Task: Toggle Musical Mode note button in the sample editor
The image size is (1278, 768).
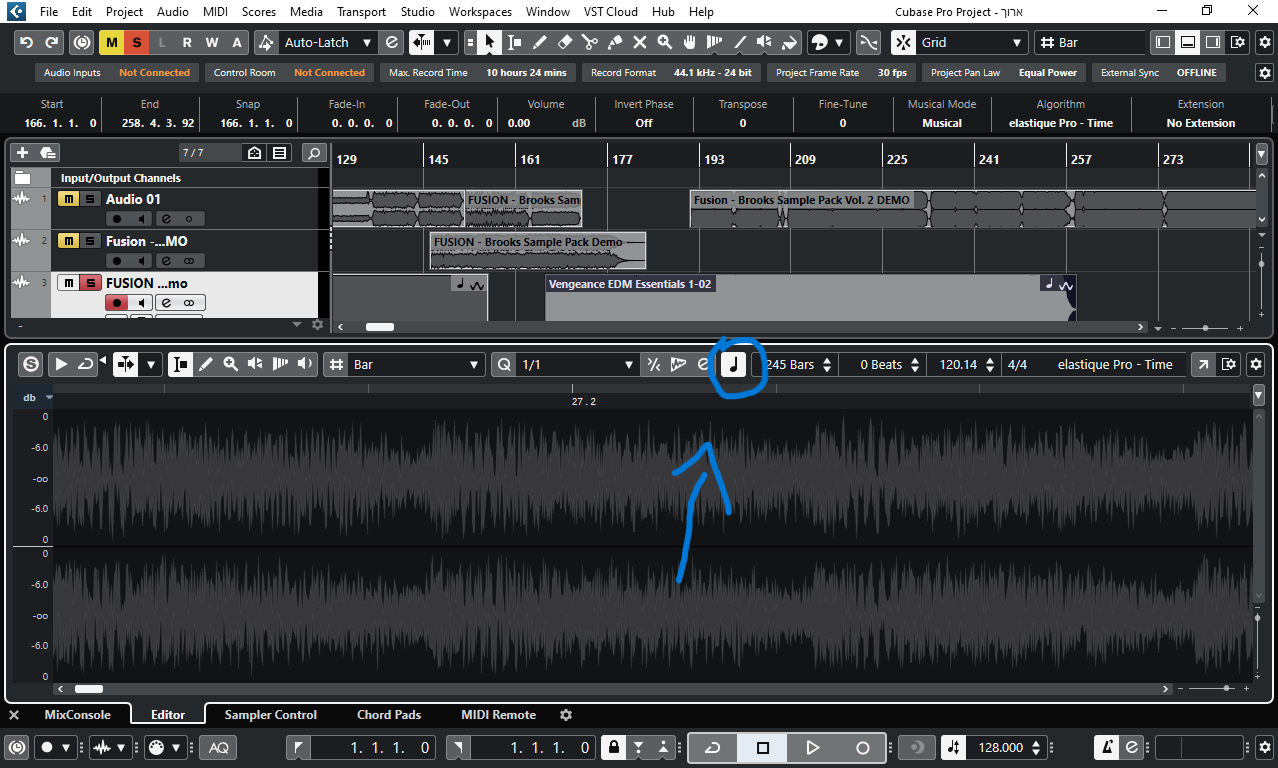Action: tap(733, 364)
